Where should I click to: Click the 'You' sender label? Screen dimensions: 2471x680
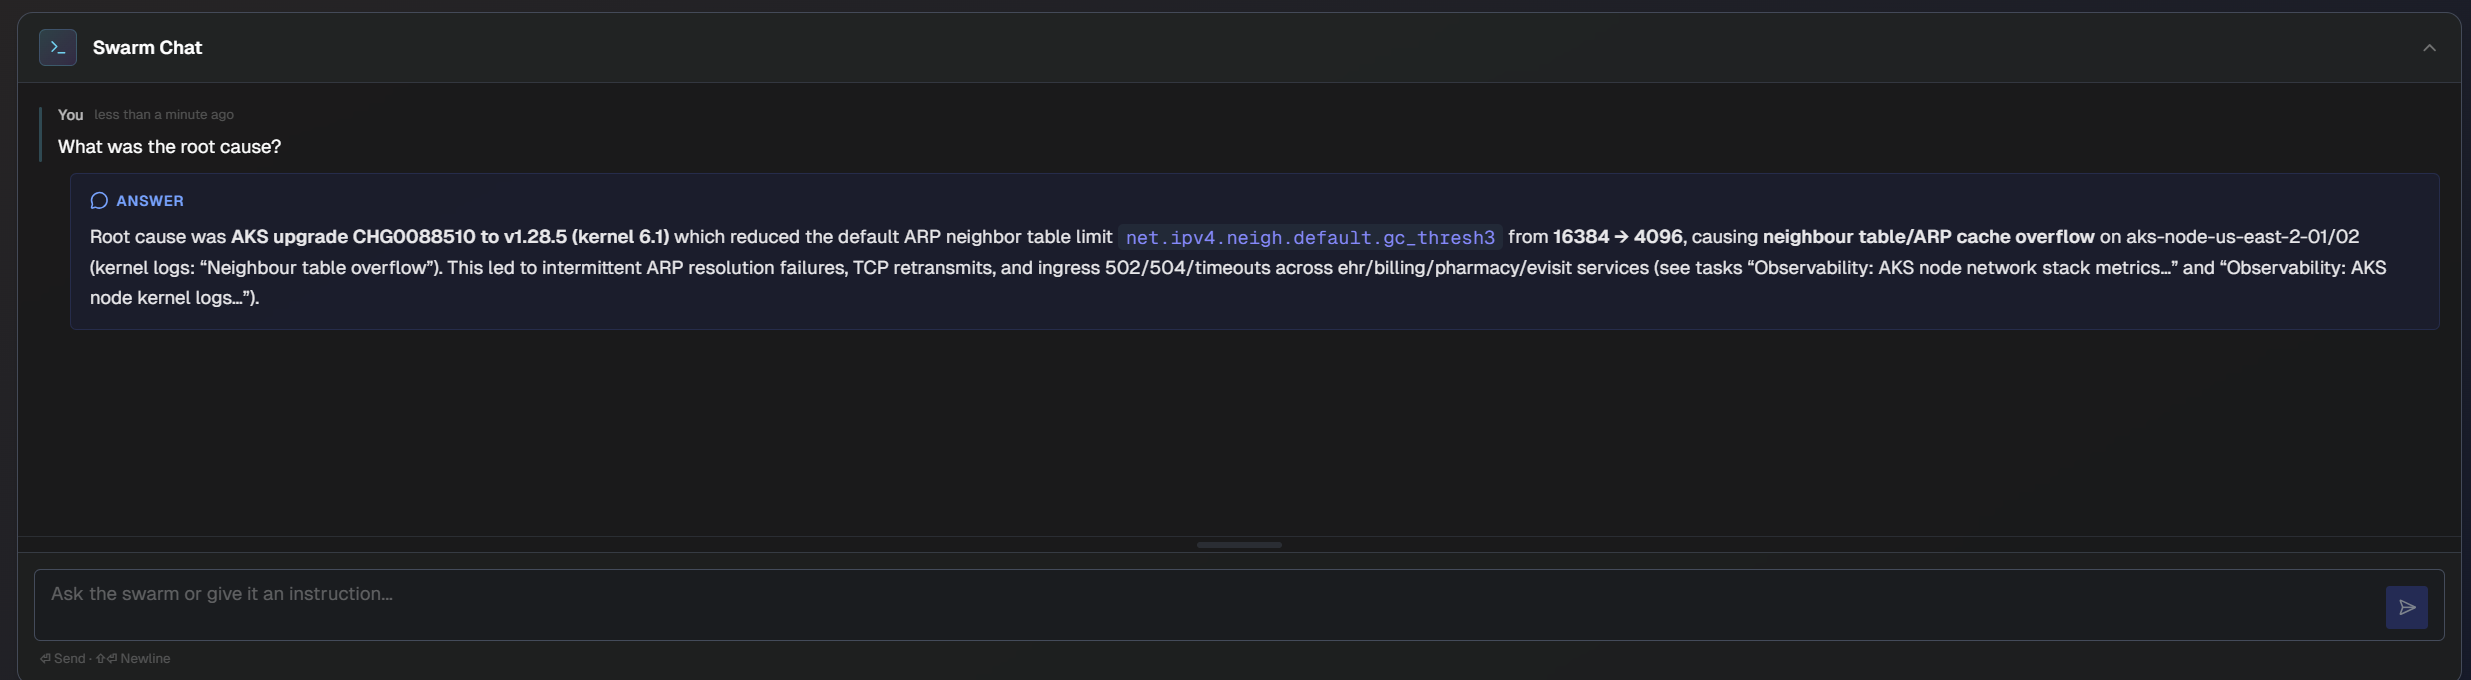tap(70, 115)
